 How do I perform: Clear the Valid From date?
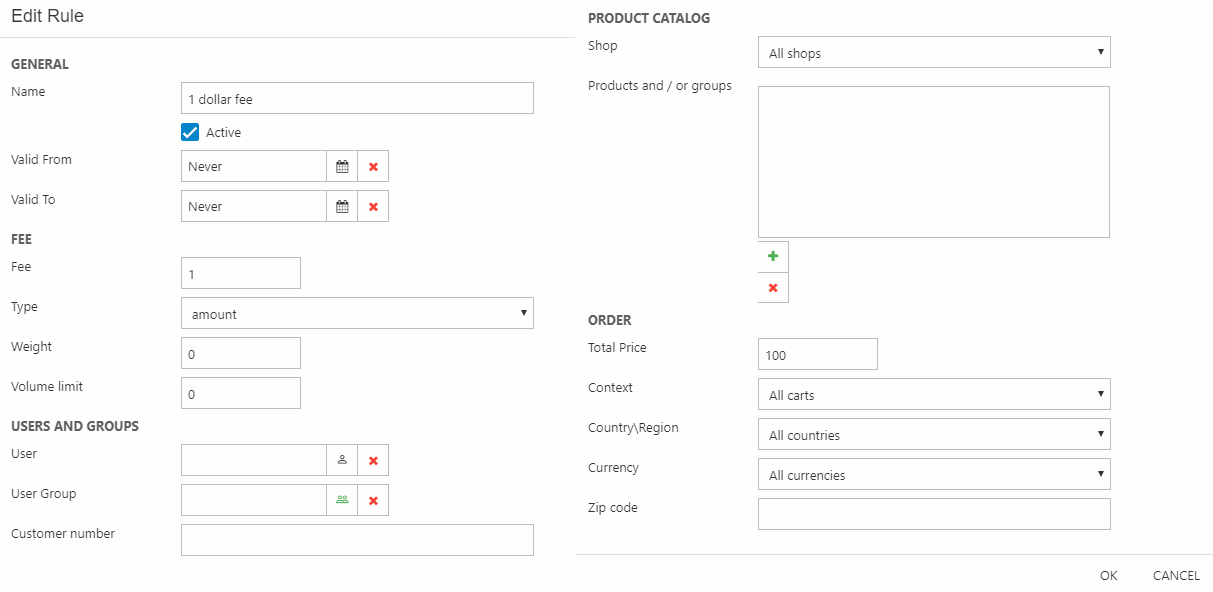coord(373,166)
